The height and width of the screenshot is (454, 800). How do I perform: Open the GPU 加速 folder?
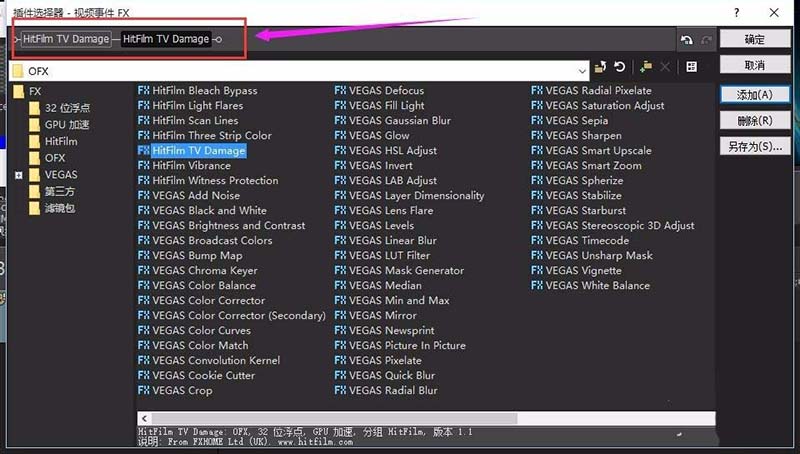coord(66,125)
